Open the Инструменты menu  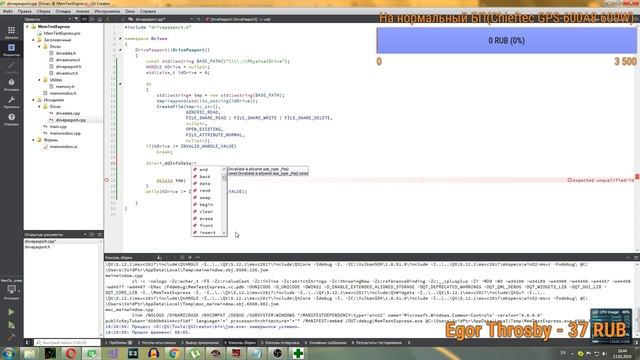107,11
